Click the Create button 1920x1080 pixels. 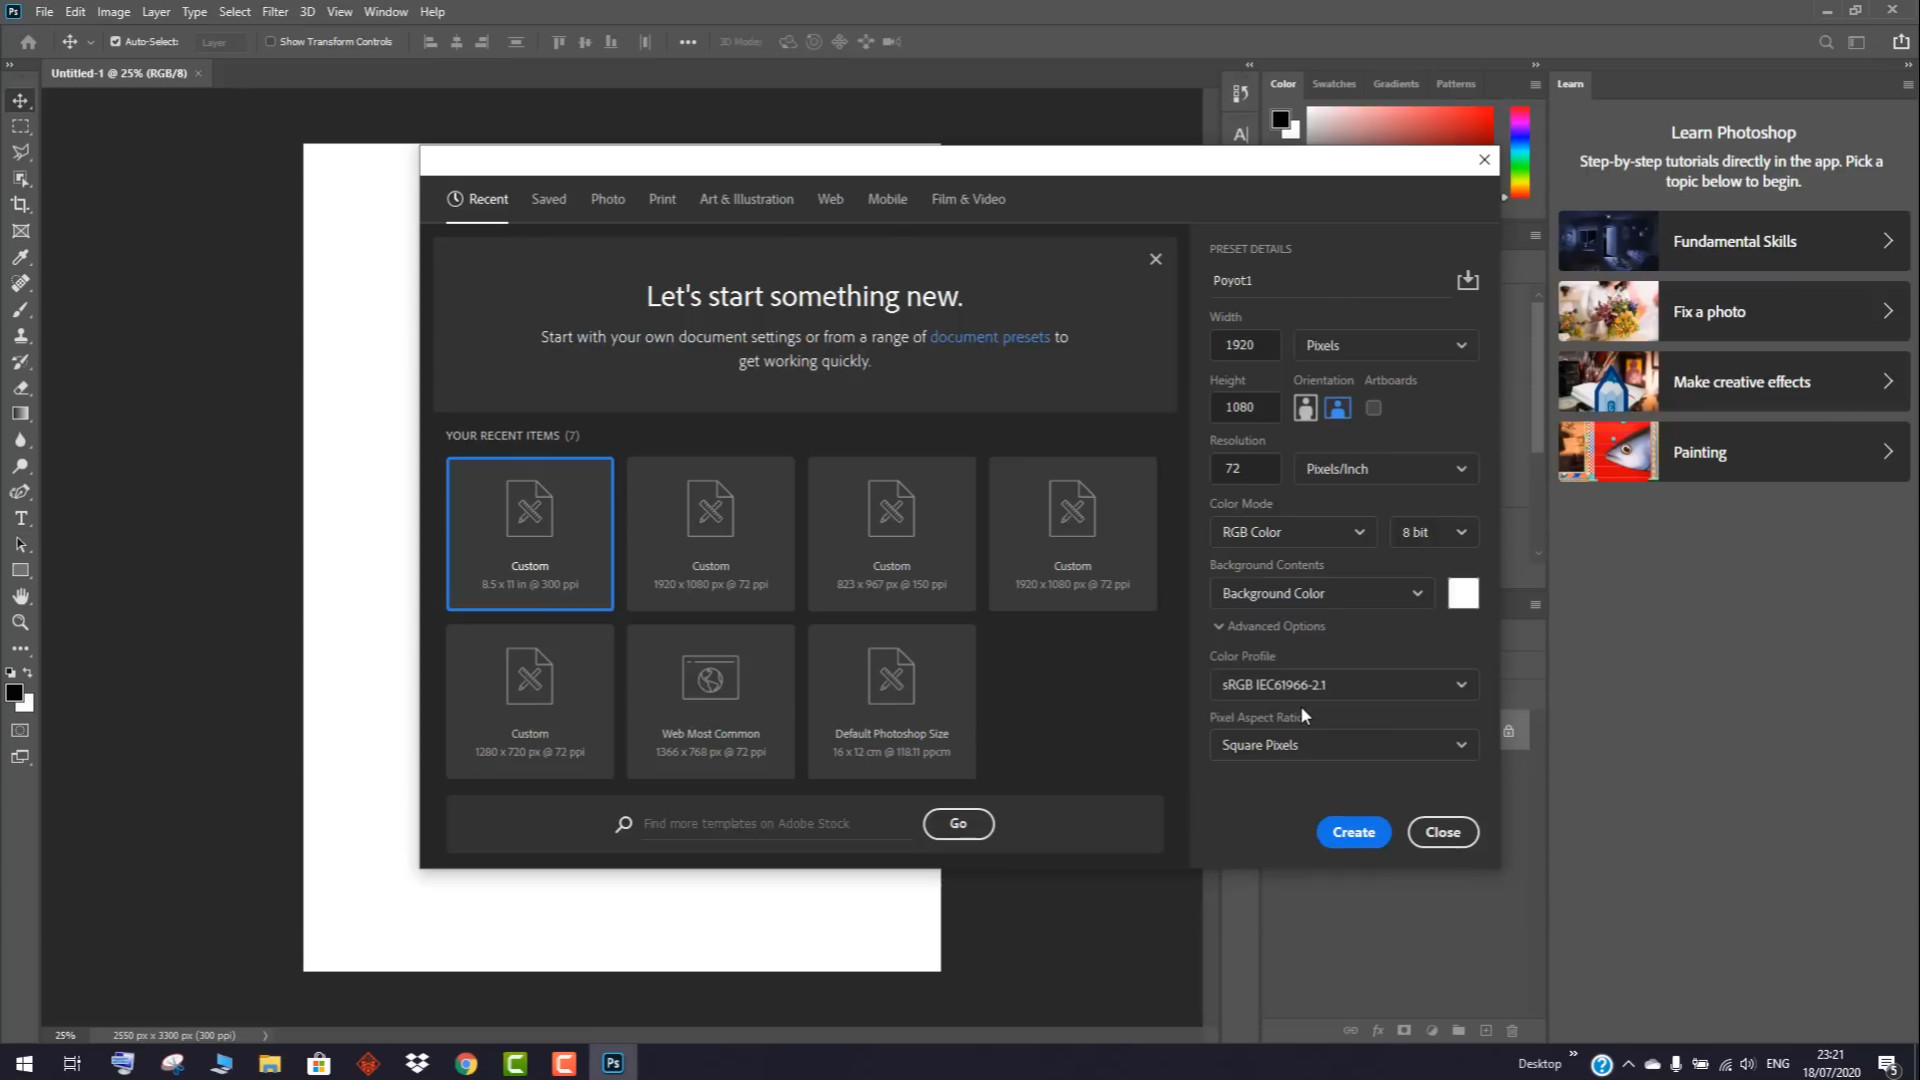pos(1353,832)
